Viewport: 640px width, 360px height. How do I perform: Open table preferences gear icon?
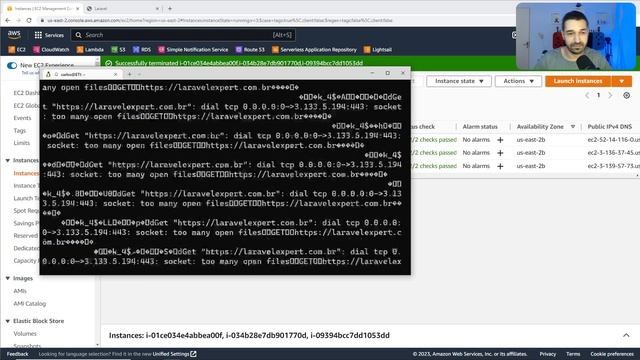point(627,96)
